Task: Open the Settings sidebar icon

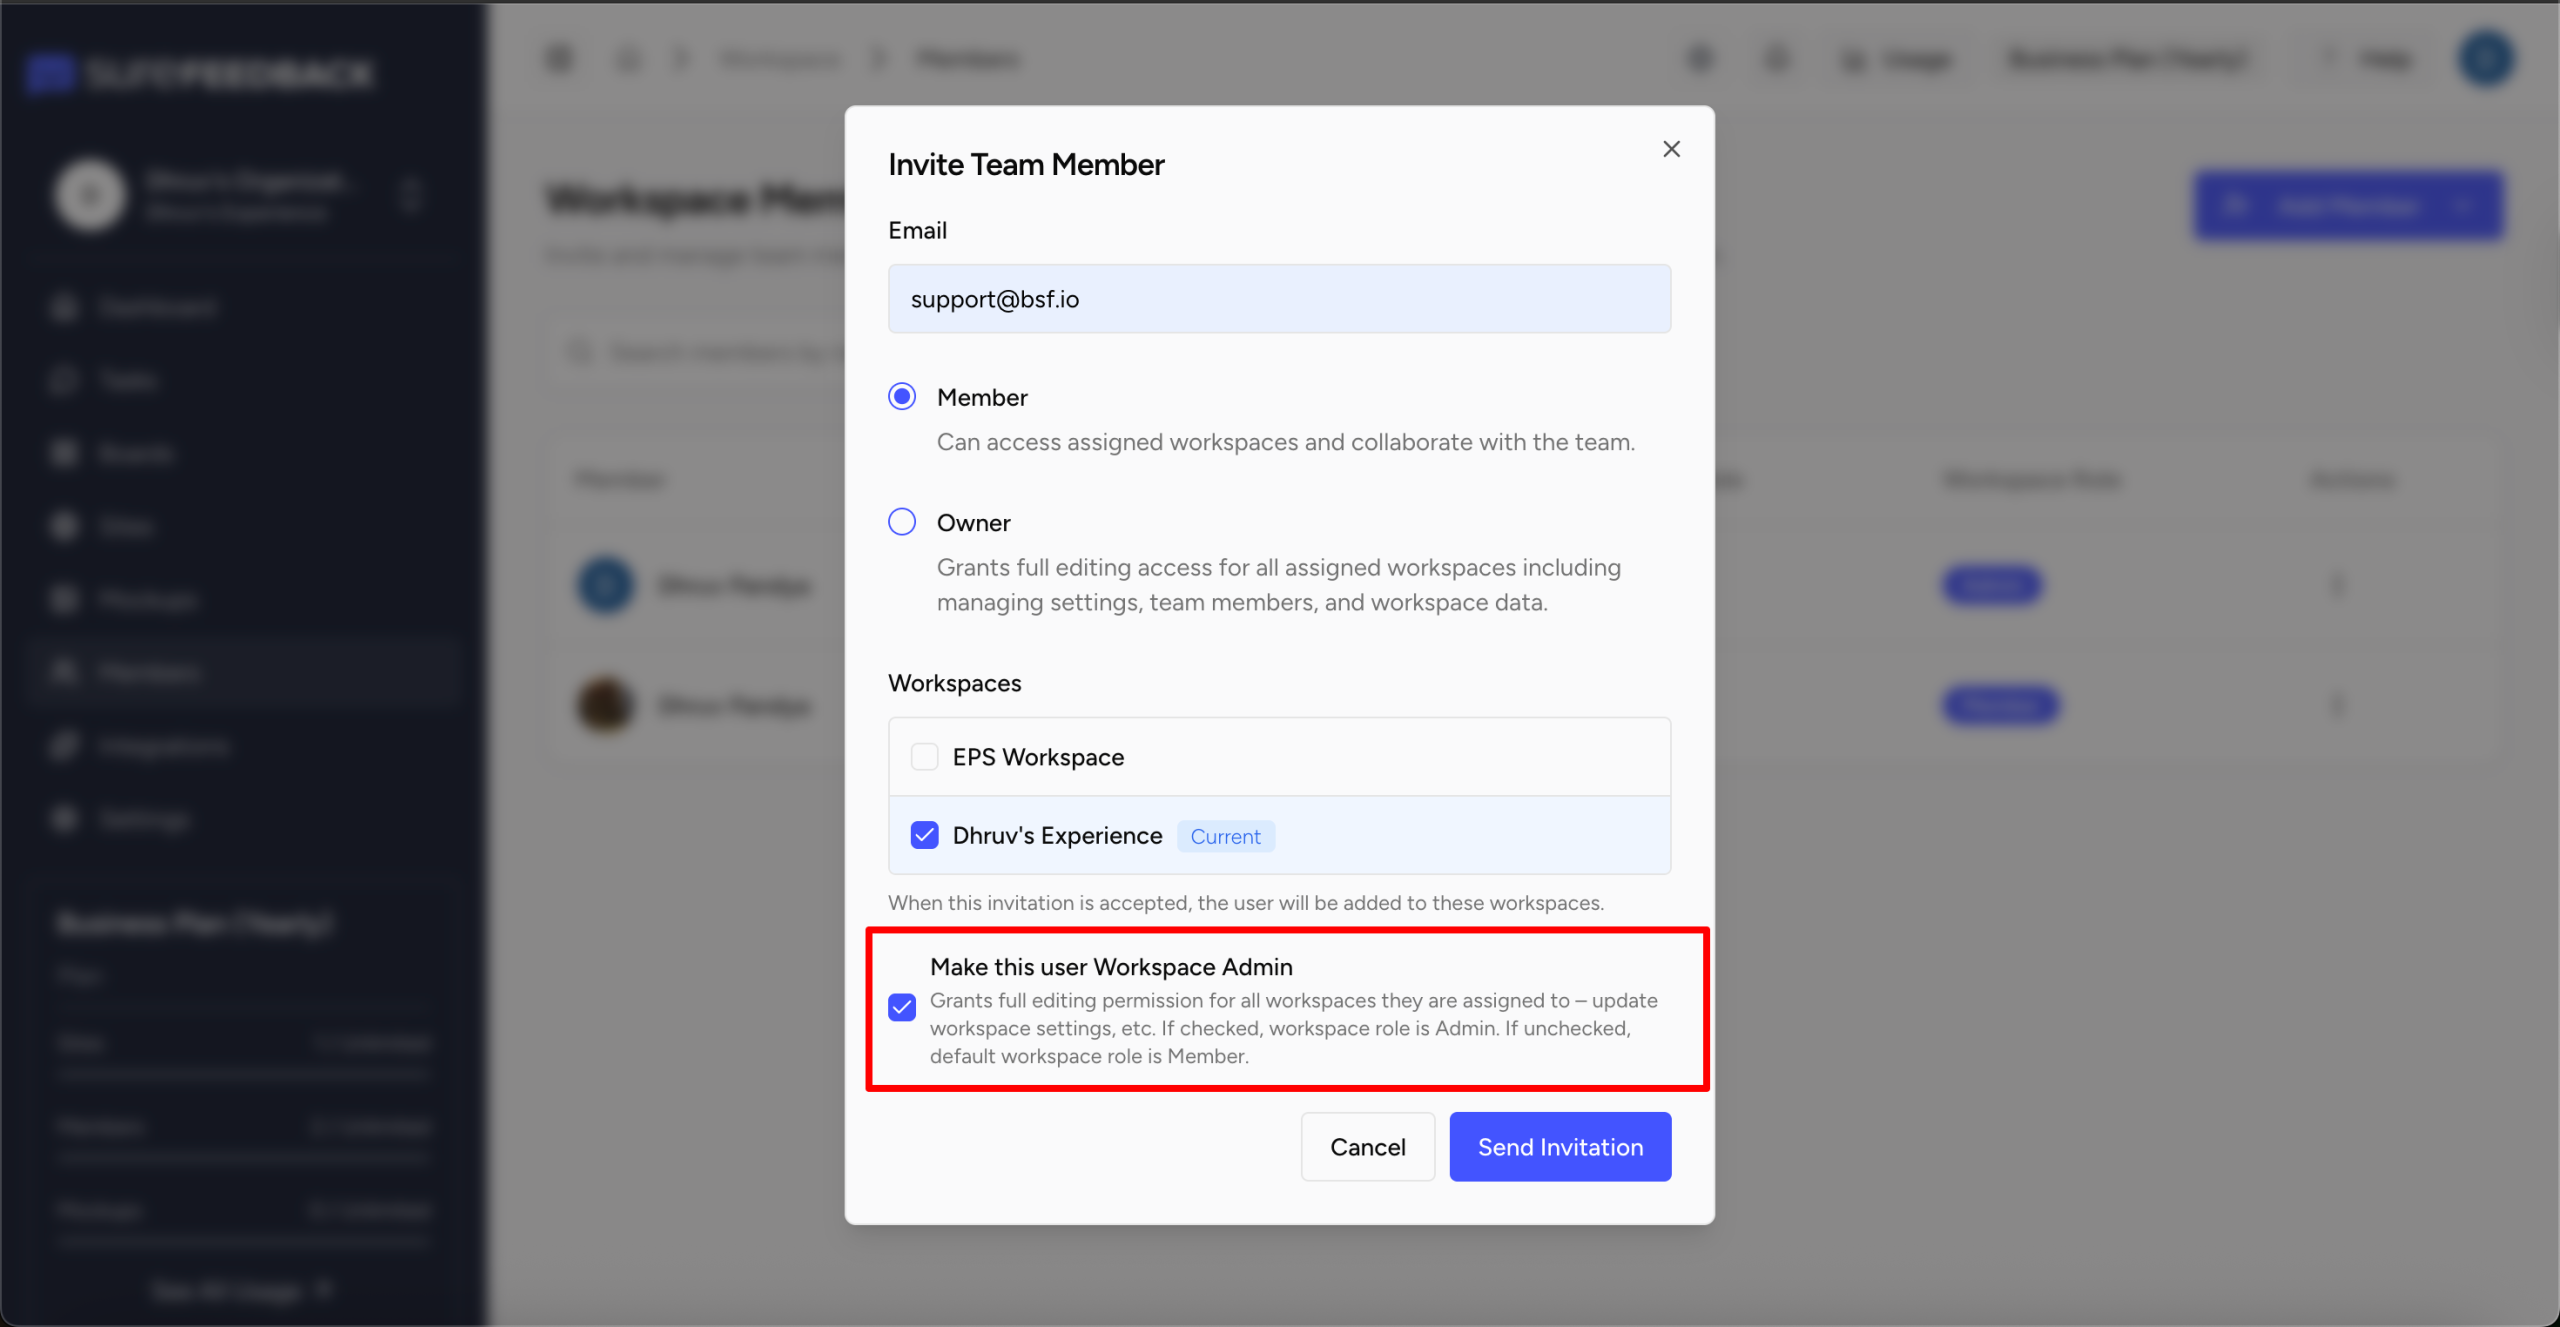Action: coord(65,819)
